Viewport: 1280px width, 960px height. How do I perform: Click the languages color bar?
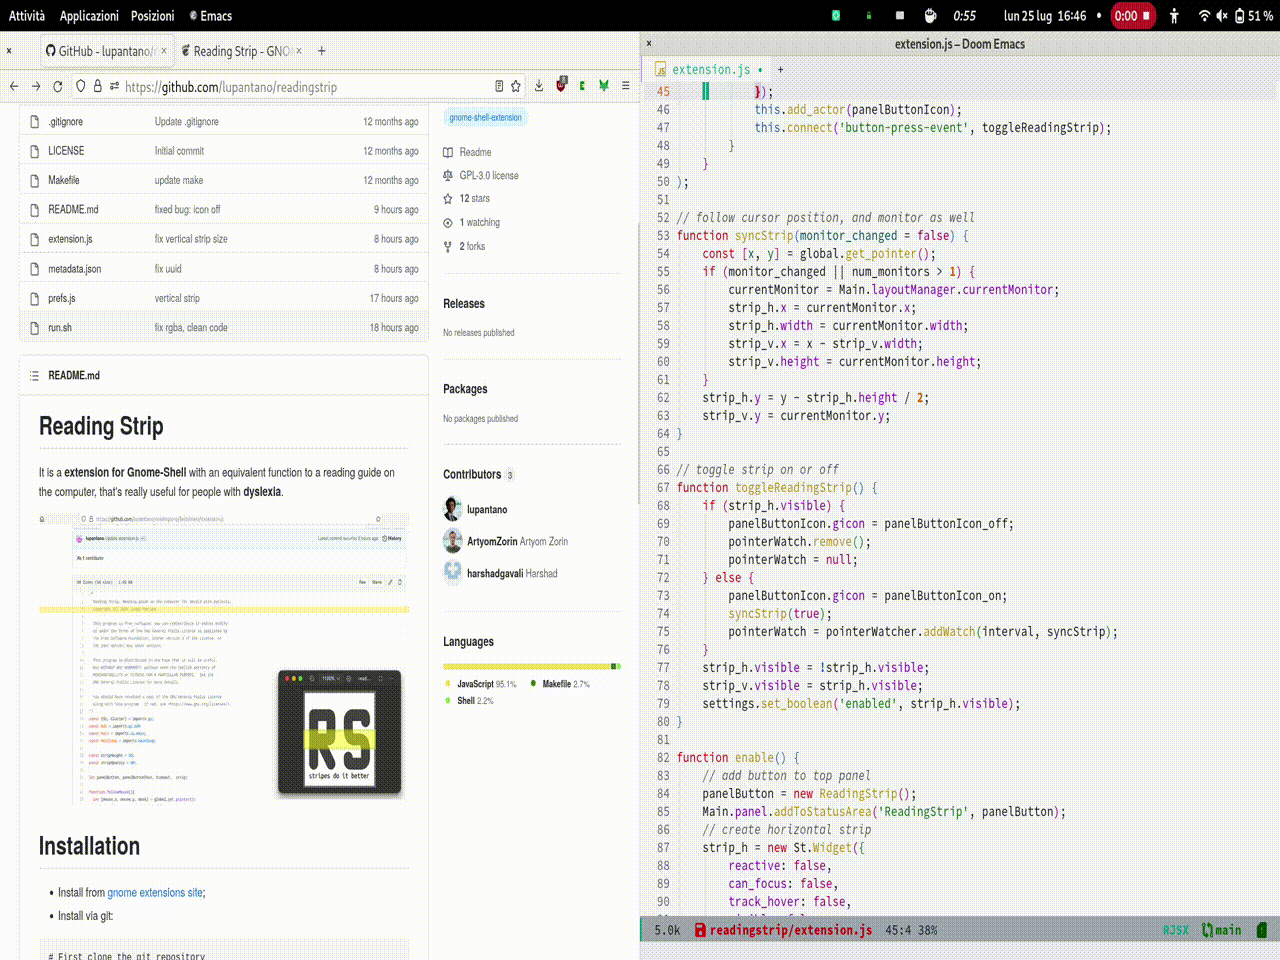532,666
